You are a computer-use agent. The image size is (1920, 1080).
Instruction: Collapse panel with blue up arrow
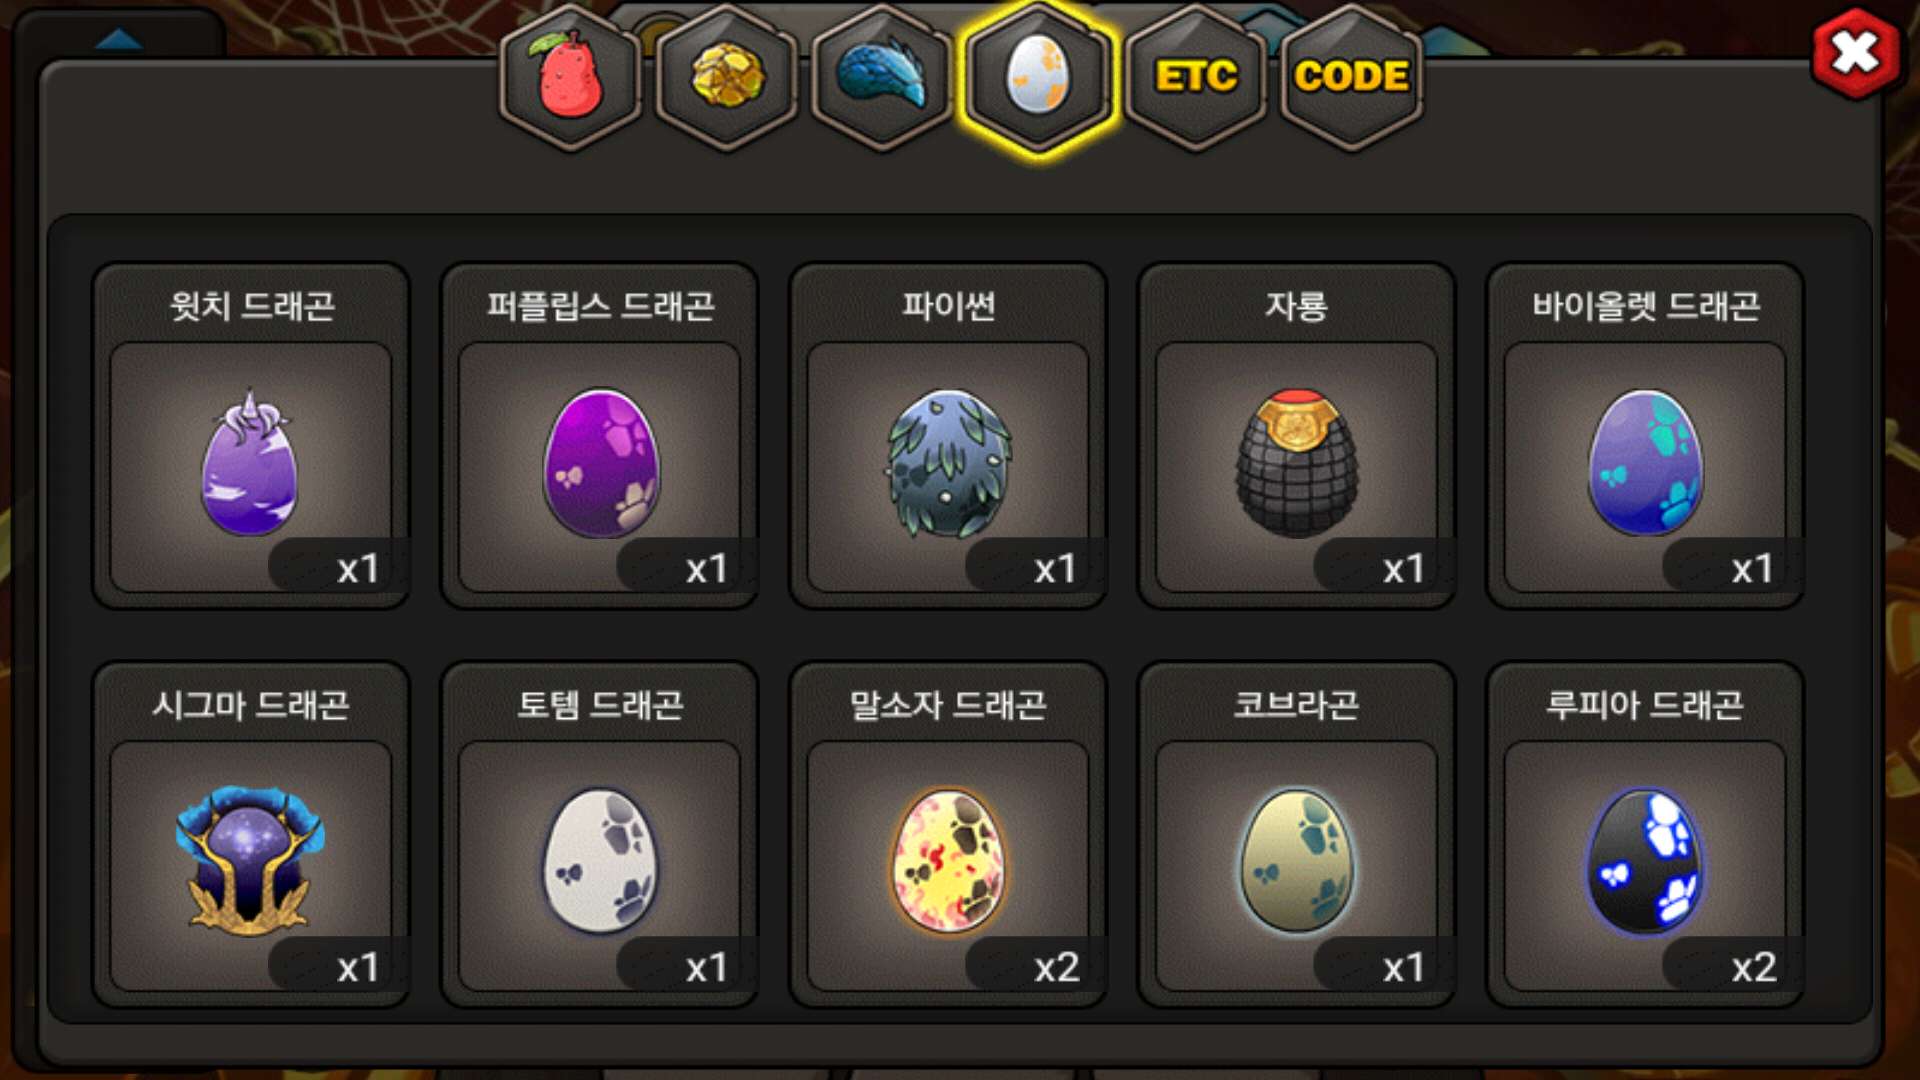tap(120, 38)
